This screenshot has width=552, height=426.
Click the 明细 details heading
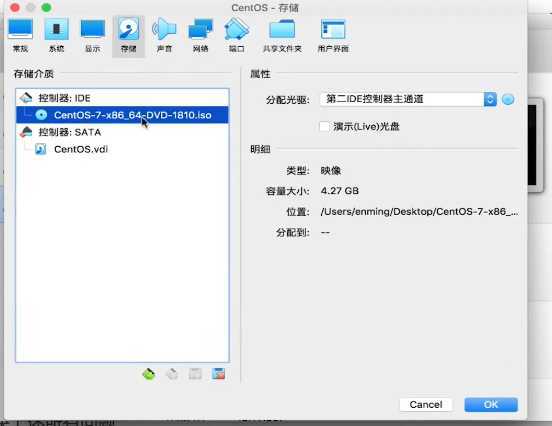(x=260, y=149)
